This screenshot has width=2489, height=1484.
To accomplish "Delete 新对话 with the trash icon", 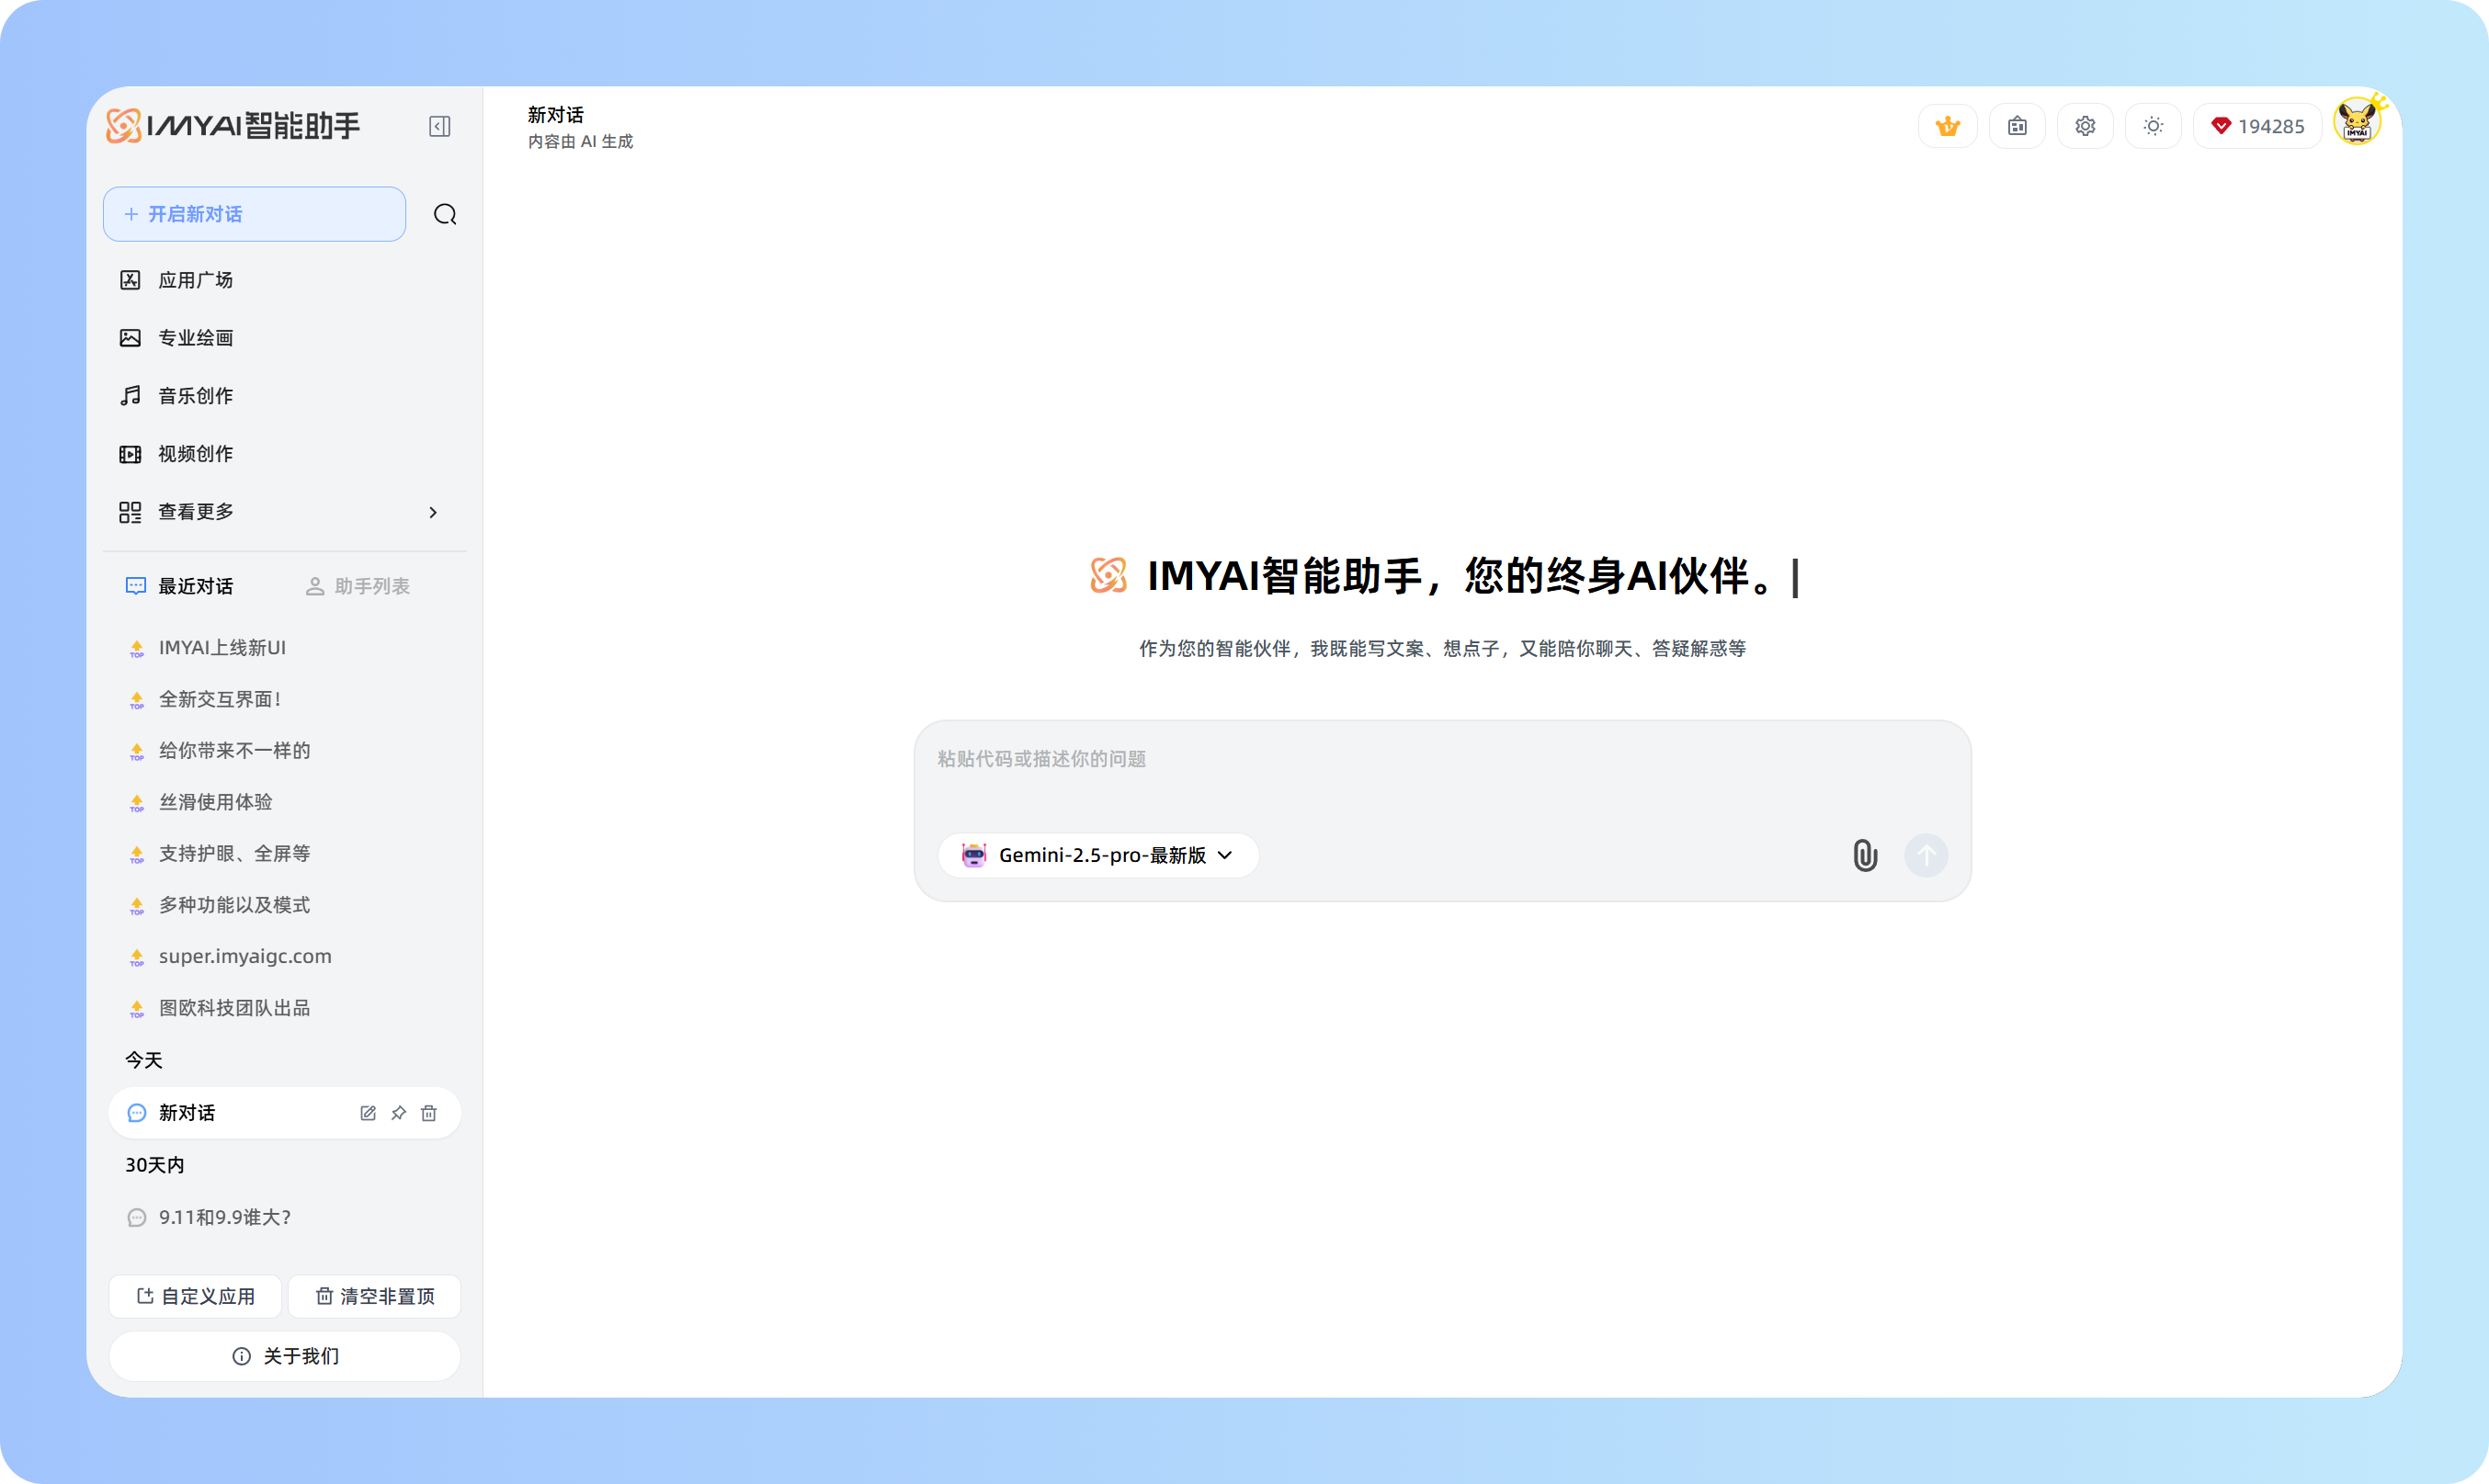I will point(429,1113).
